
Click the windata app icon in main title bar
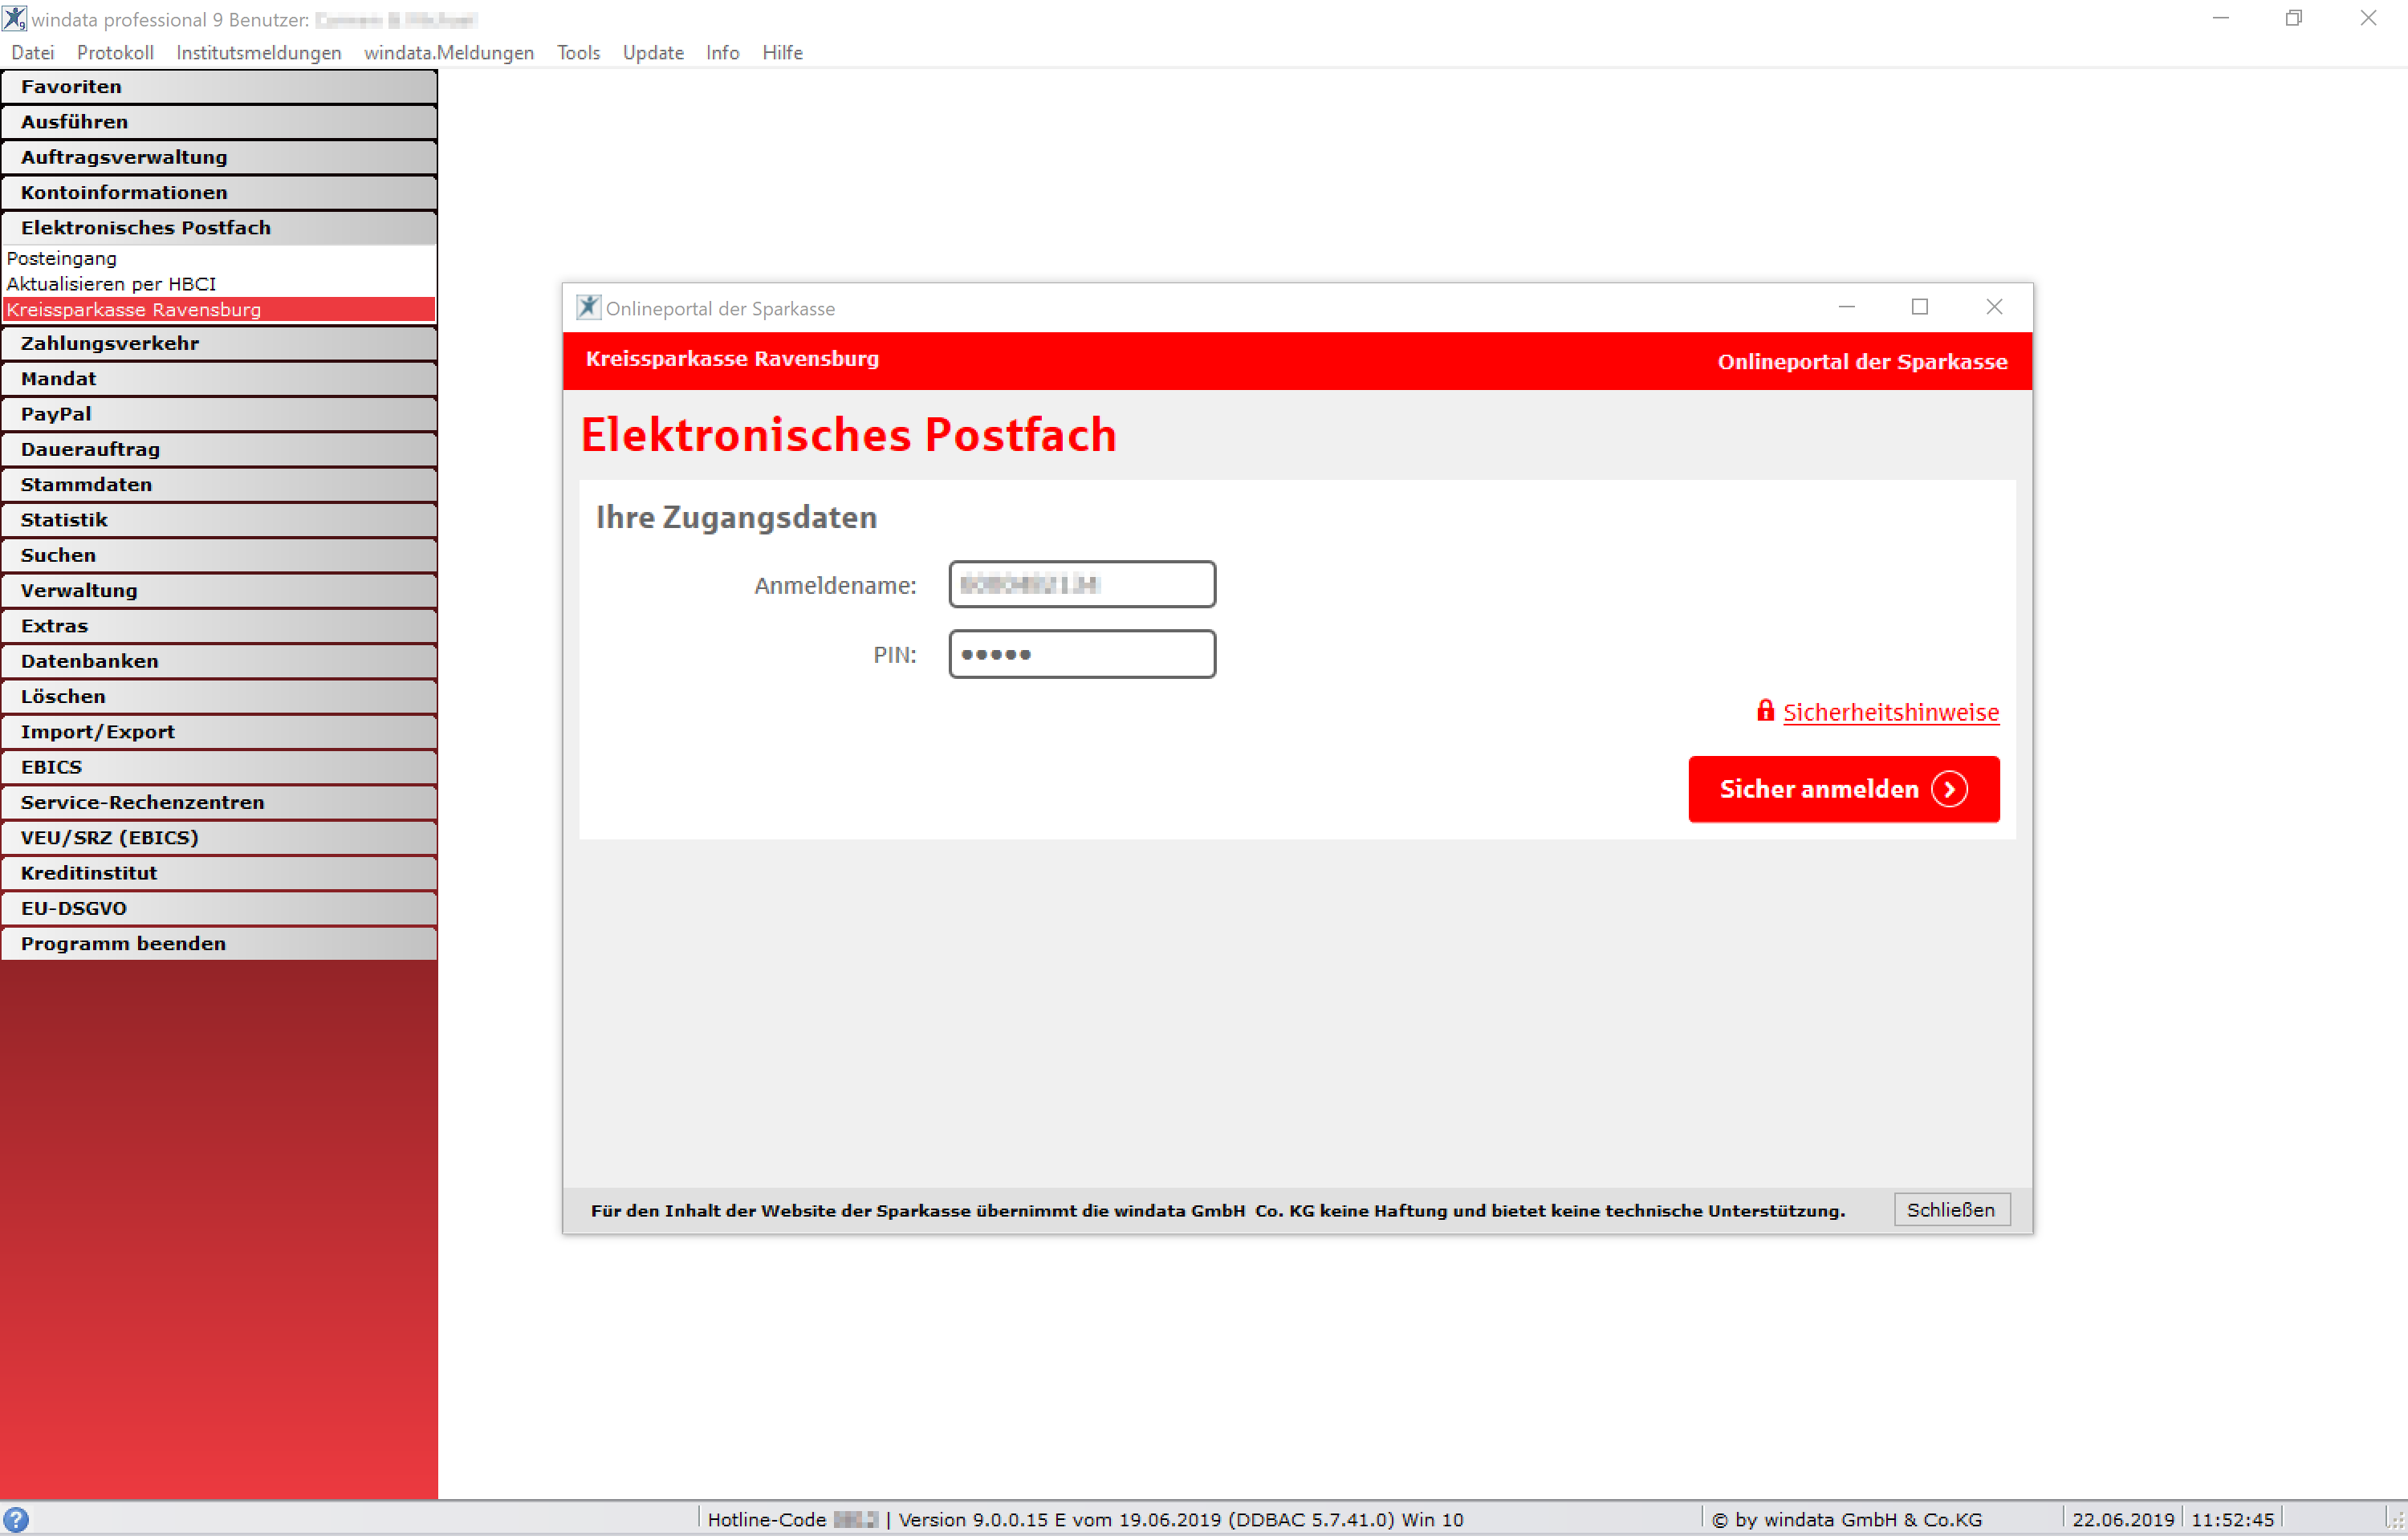pos(15,18)
